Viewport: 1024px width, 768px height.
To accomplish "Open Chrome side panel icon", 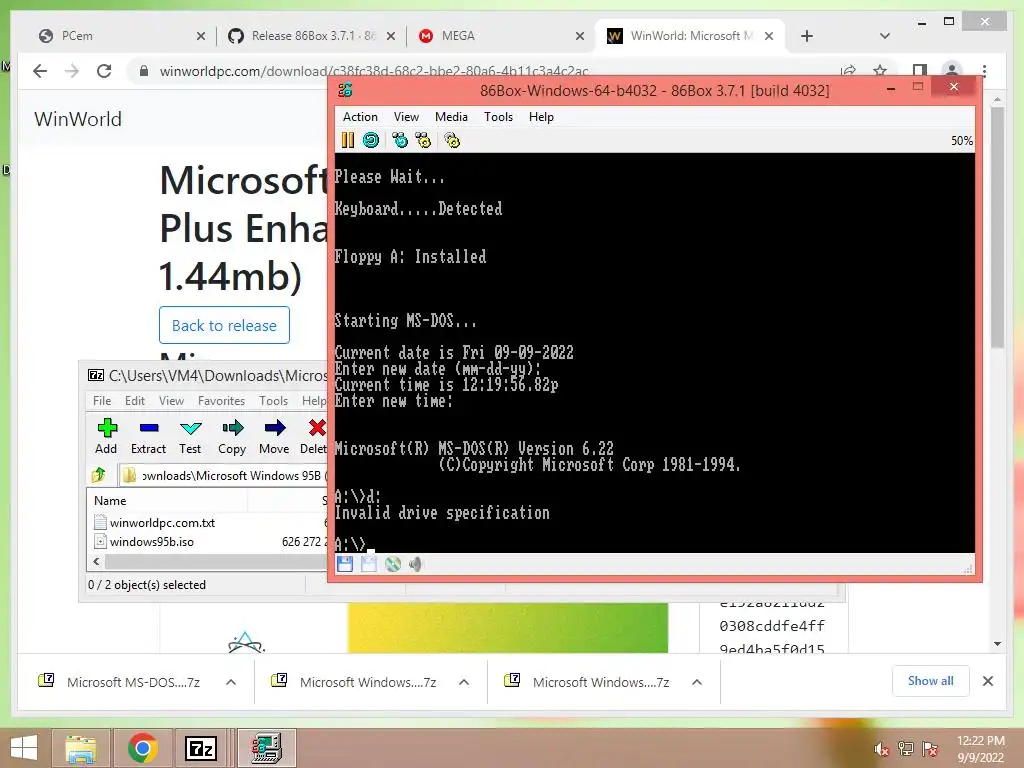I will click(x=920, y=71).
